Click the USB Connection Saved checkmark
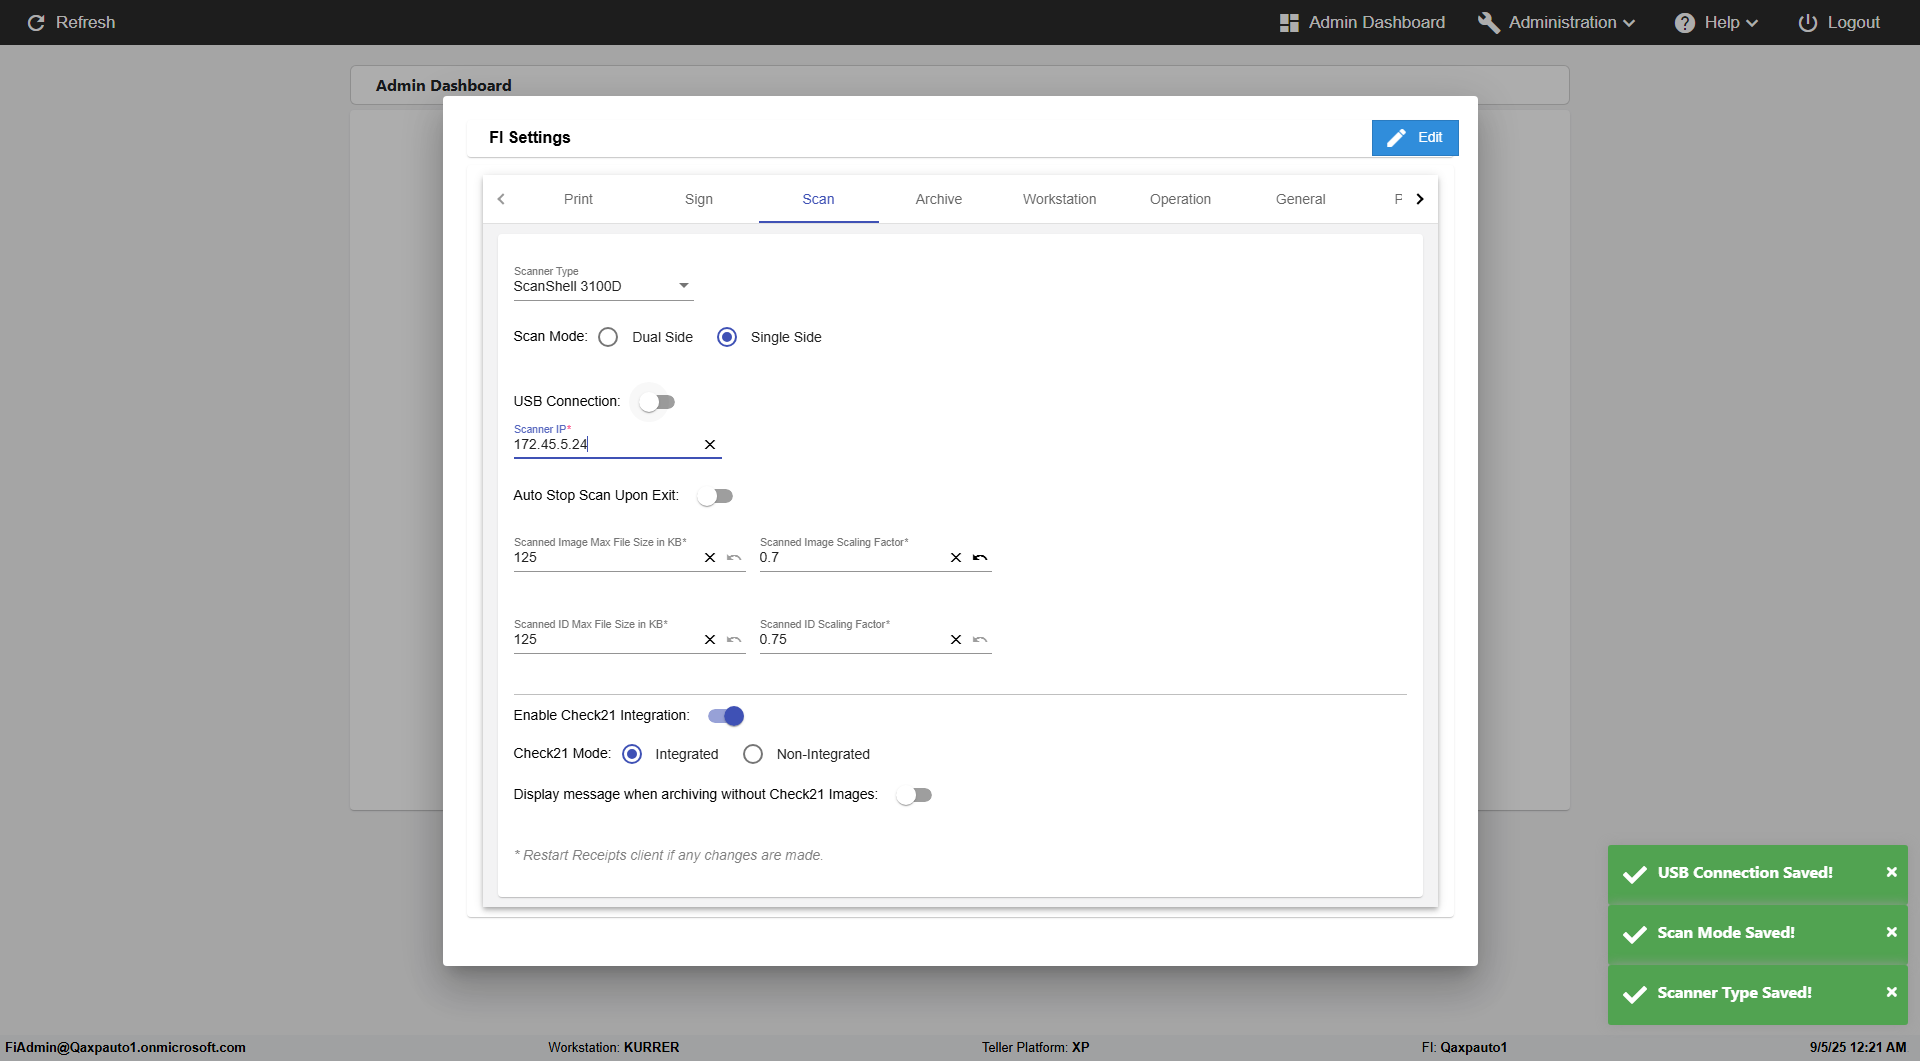Image resolution: width=1920 pixels, height=1061 pixels. coord(1635,874)
